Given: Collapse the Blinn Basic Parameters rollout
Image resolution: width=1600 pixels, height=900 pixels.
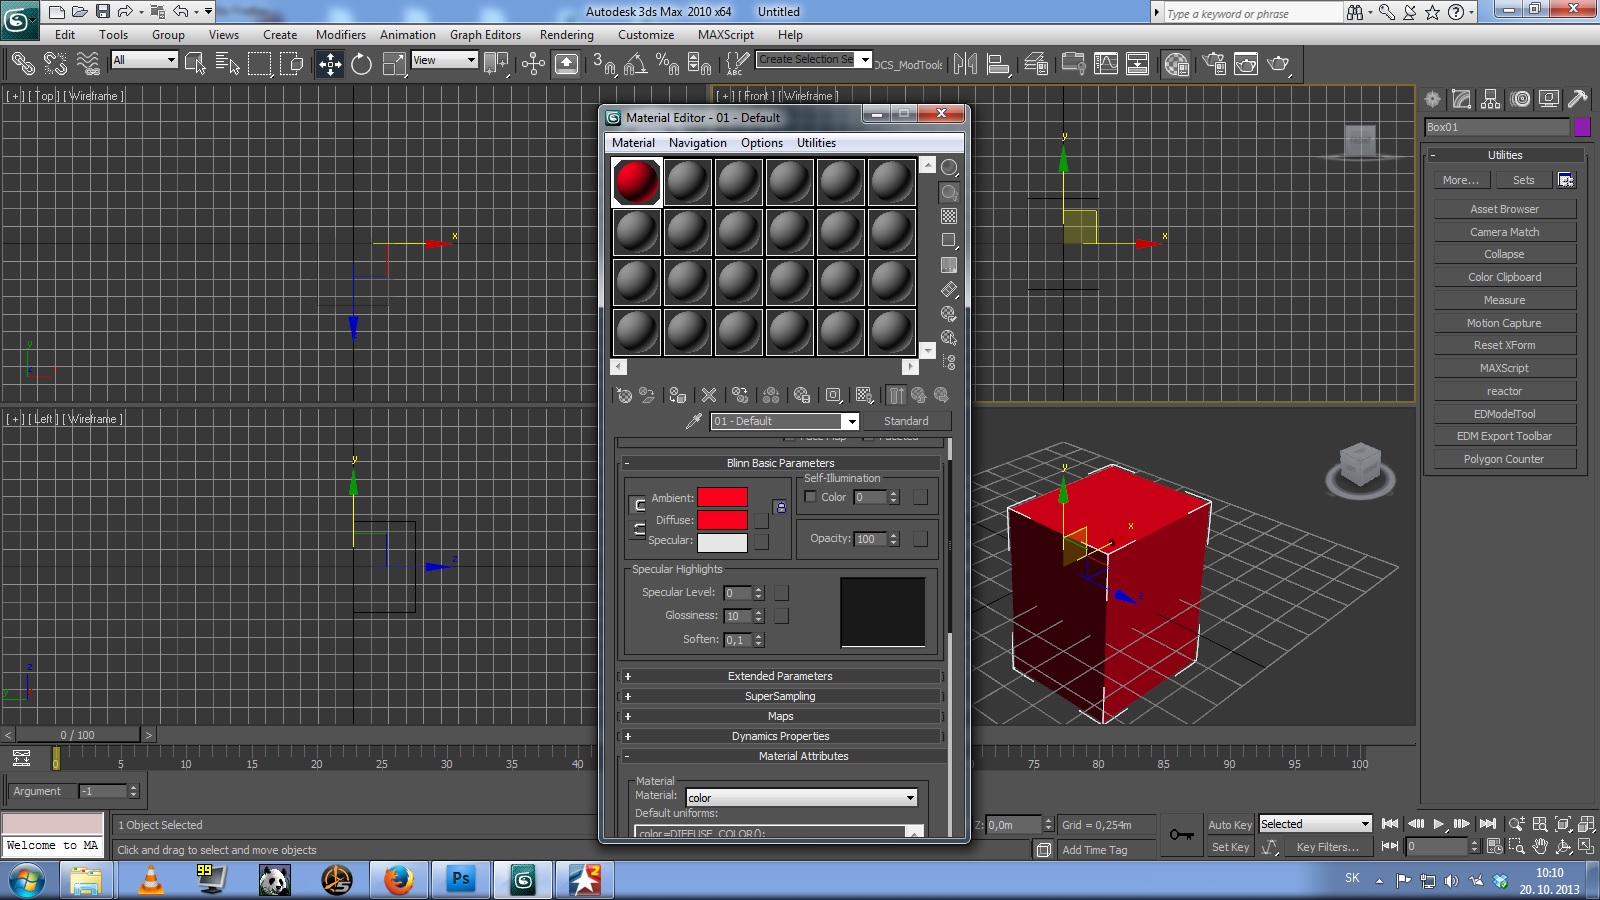Looking at the screenshot, I should coord(780,463).
